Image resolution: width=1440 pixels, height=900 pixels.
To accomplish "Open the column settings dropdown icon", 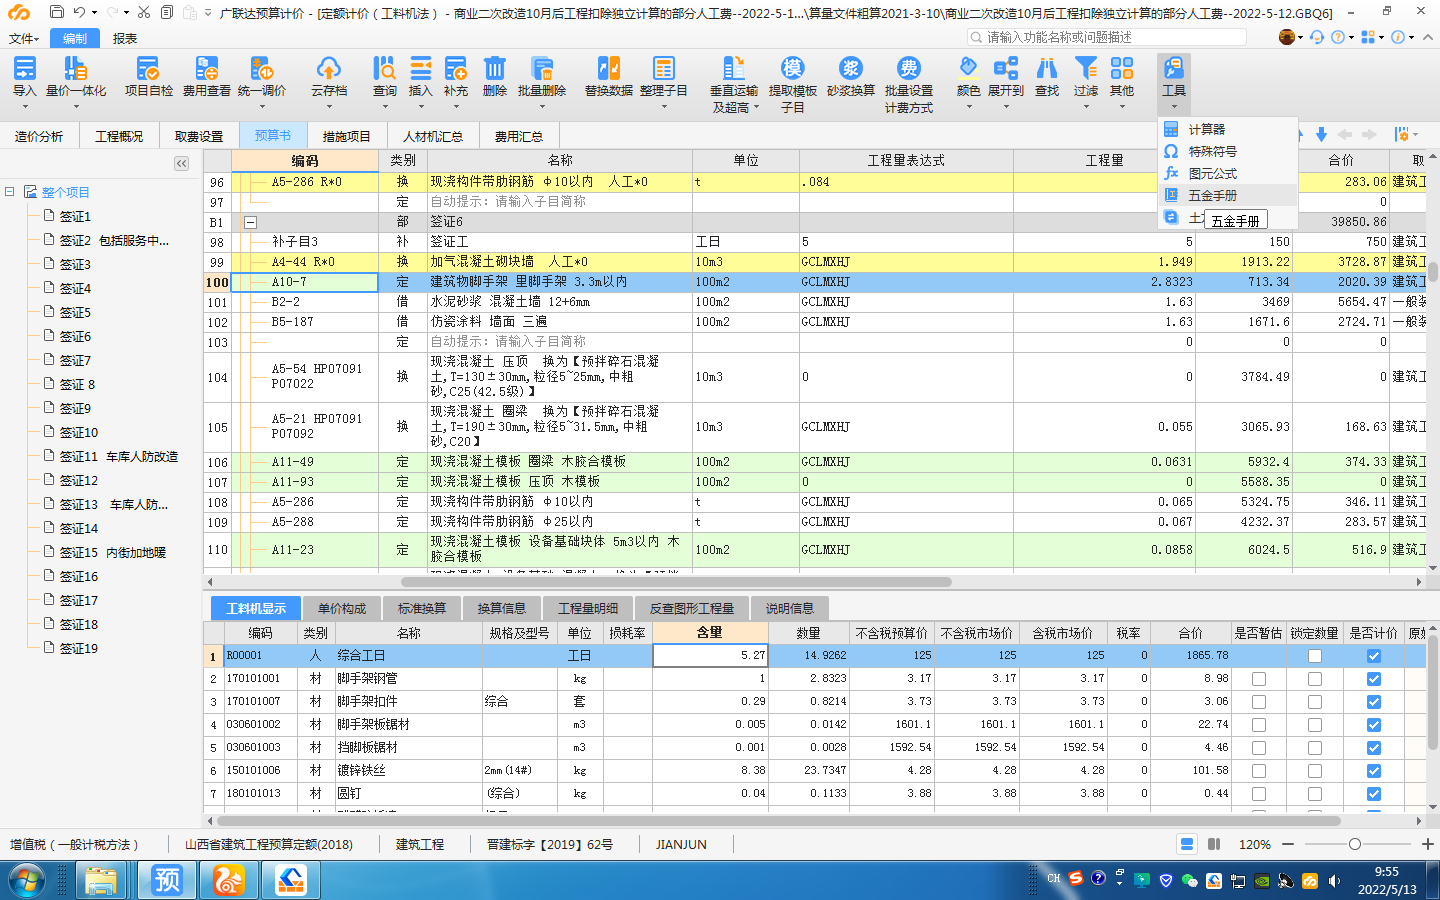I will 1405,134.
